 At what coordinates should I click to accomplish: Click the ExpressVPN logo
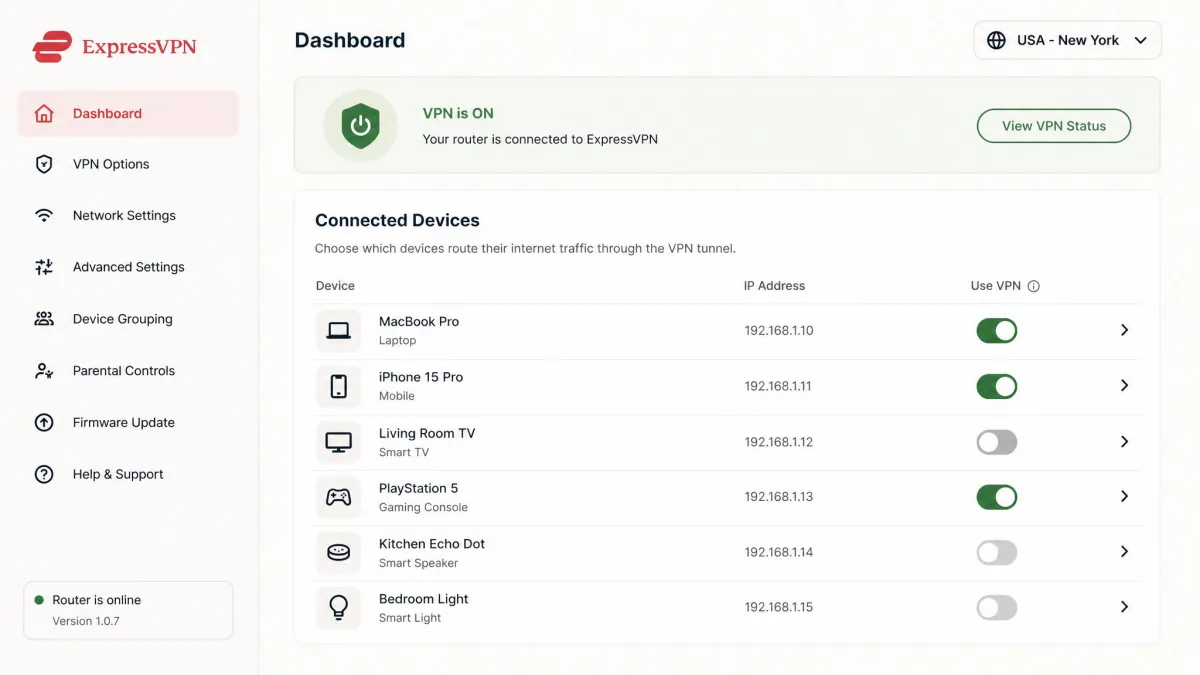click(114, 46)
